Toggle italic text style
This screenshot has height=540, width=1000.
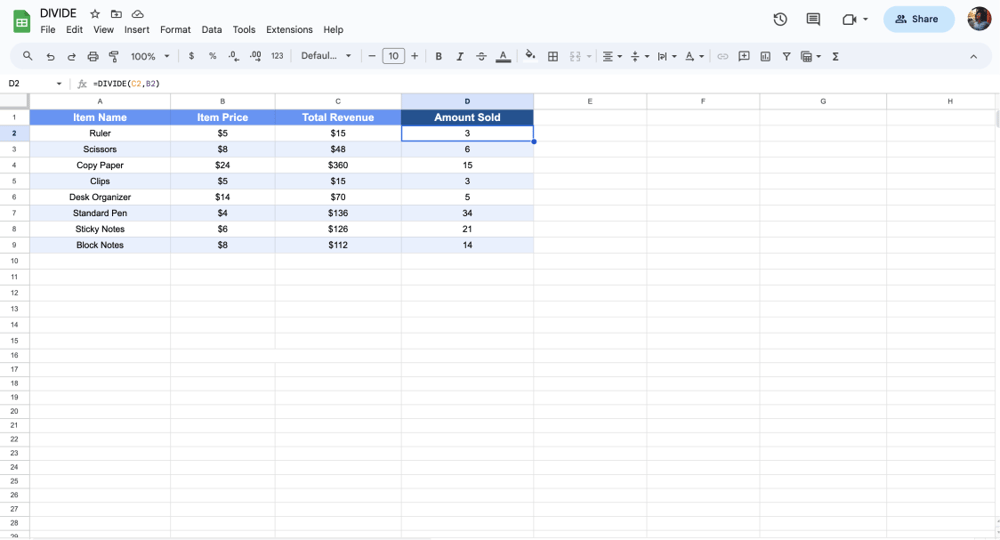tap(460, 57)
